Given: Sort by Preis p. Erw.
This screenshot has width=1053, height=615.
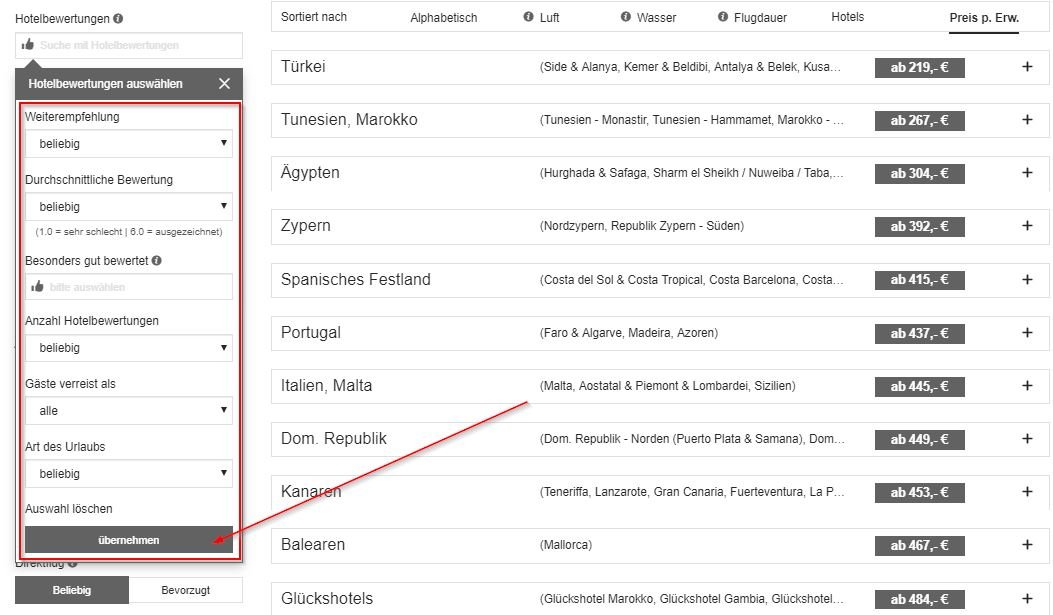Looking at the screenshot, I should tap(984, 18).
